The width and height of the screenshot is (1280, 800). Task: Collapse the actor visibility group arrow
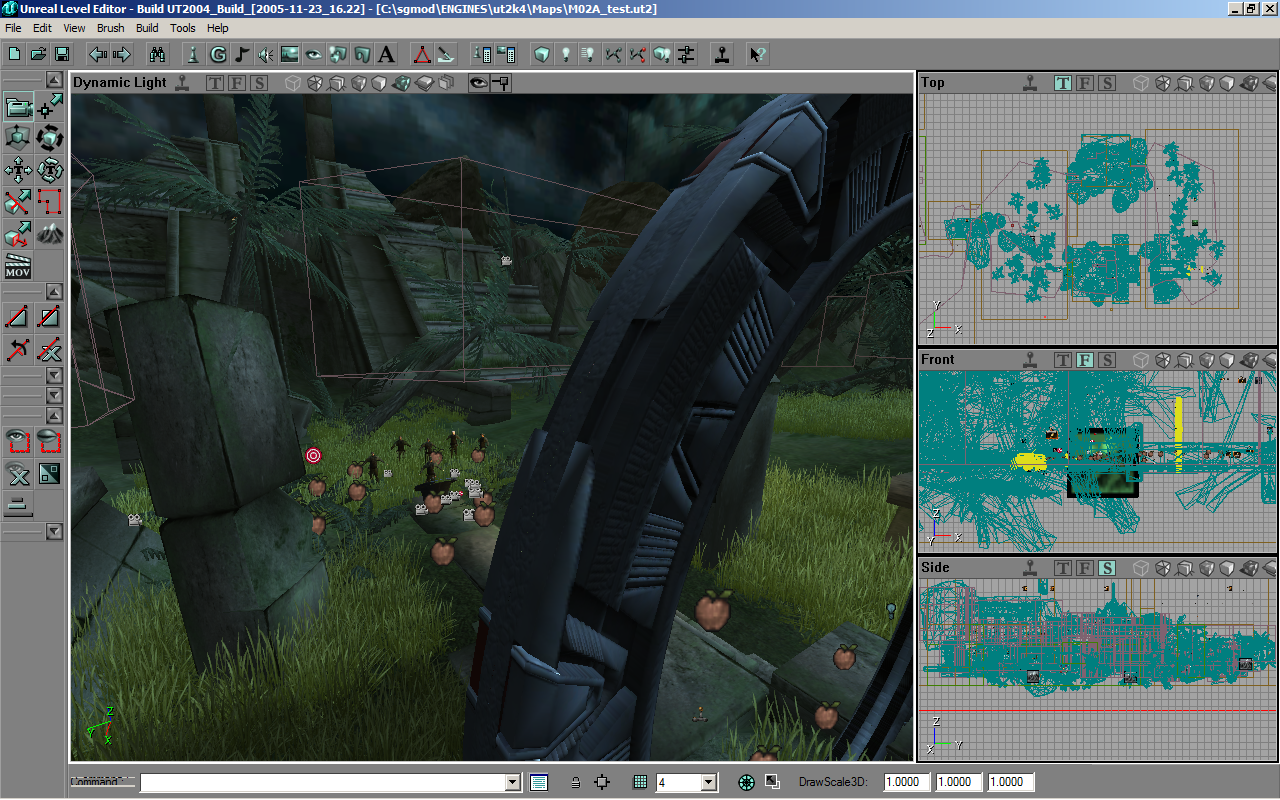(x=55, y=414)
